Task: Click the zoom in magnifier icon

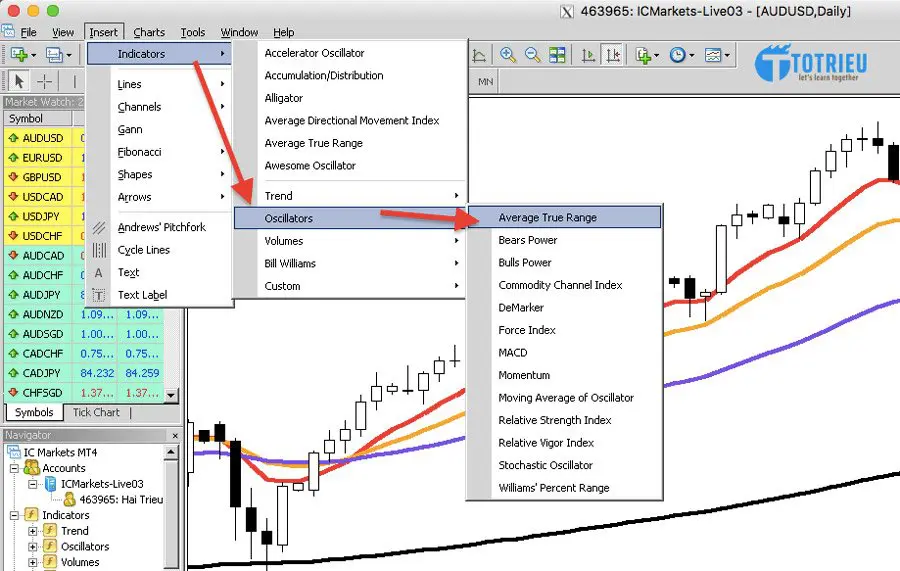Action: (508, 55)
